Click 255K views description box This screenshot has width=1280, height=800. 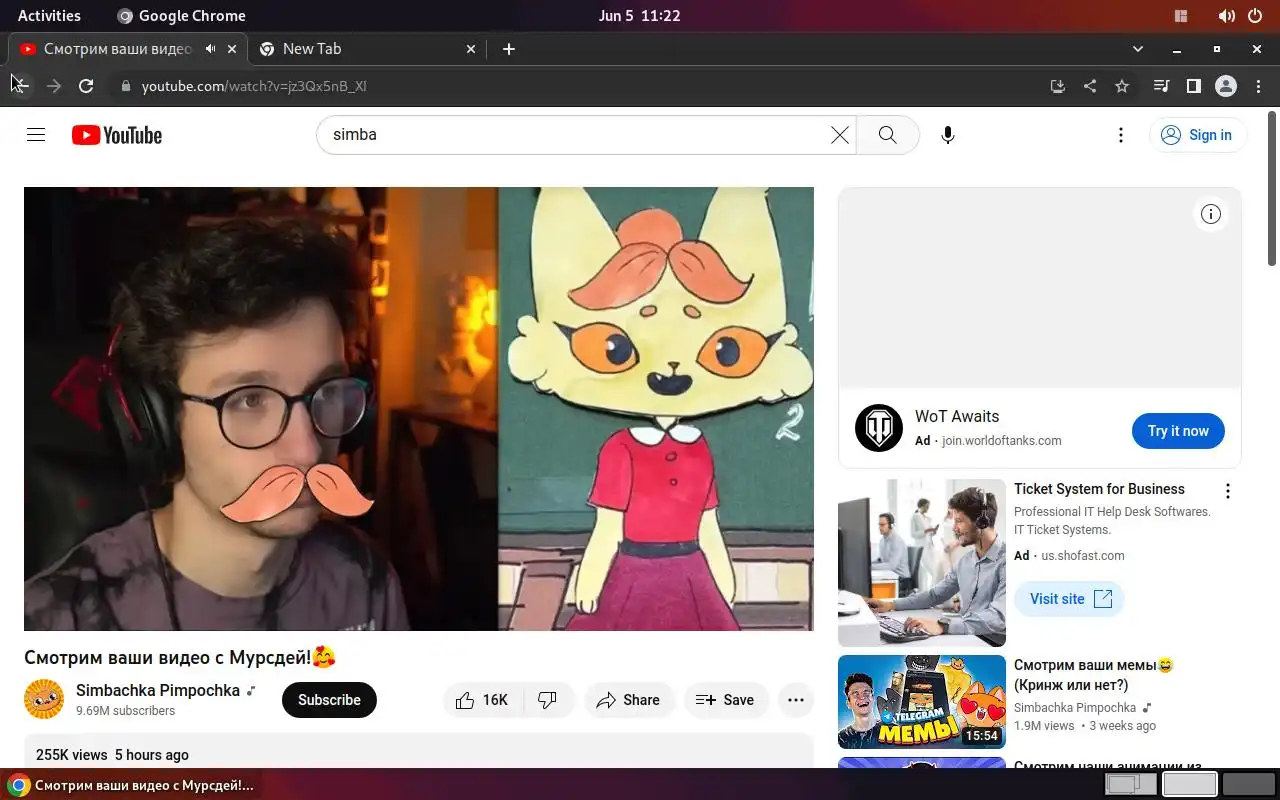coord(418,752)
